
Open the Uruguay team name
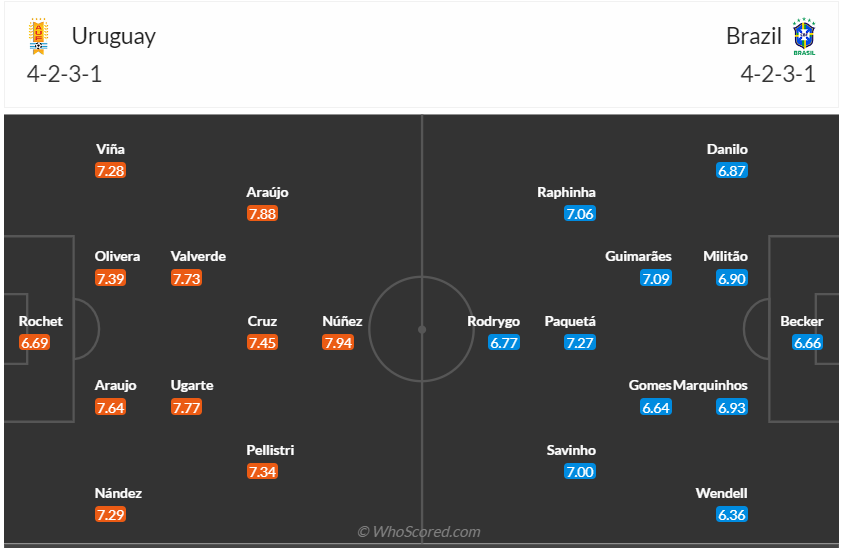coord(113,36)
